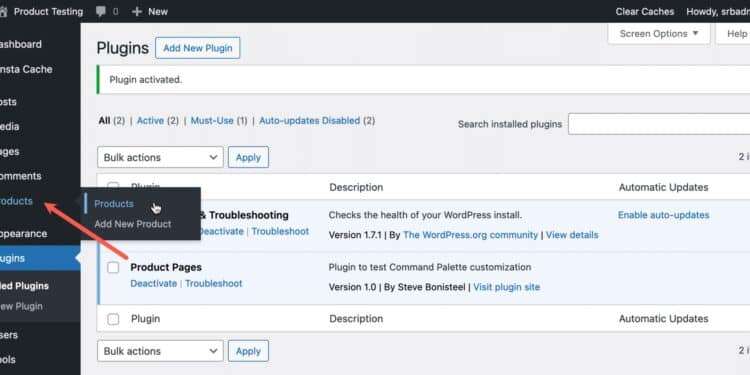The height and width of the screenshot is (375, 750).
Task: Click the home icon beside Product Testing
Action: click(3, 11)
